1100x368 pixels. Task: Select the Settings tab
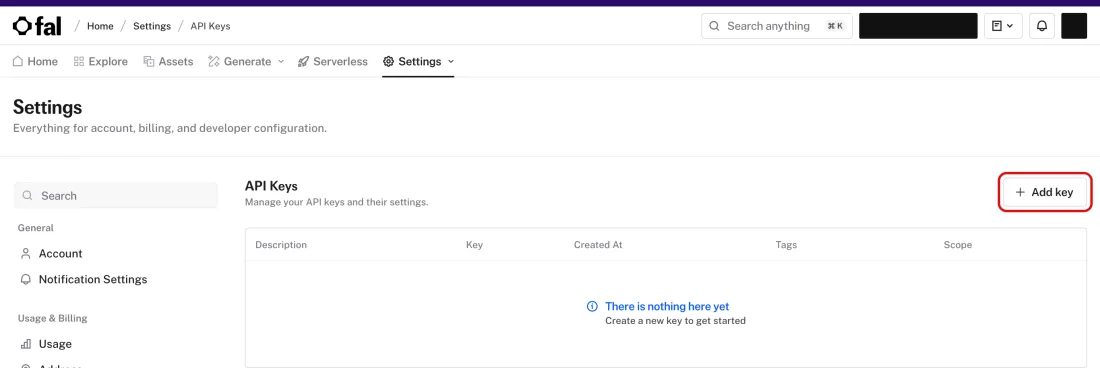[419, 62]
